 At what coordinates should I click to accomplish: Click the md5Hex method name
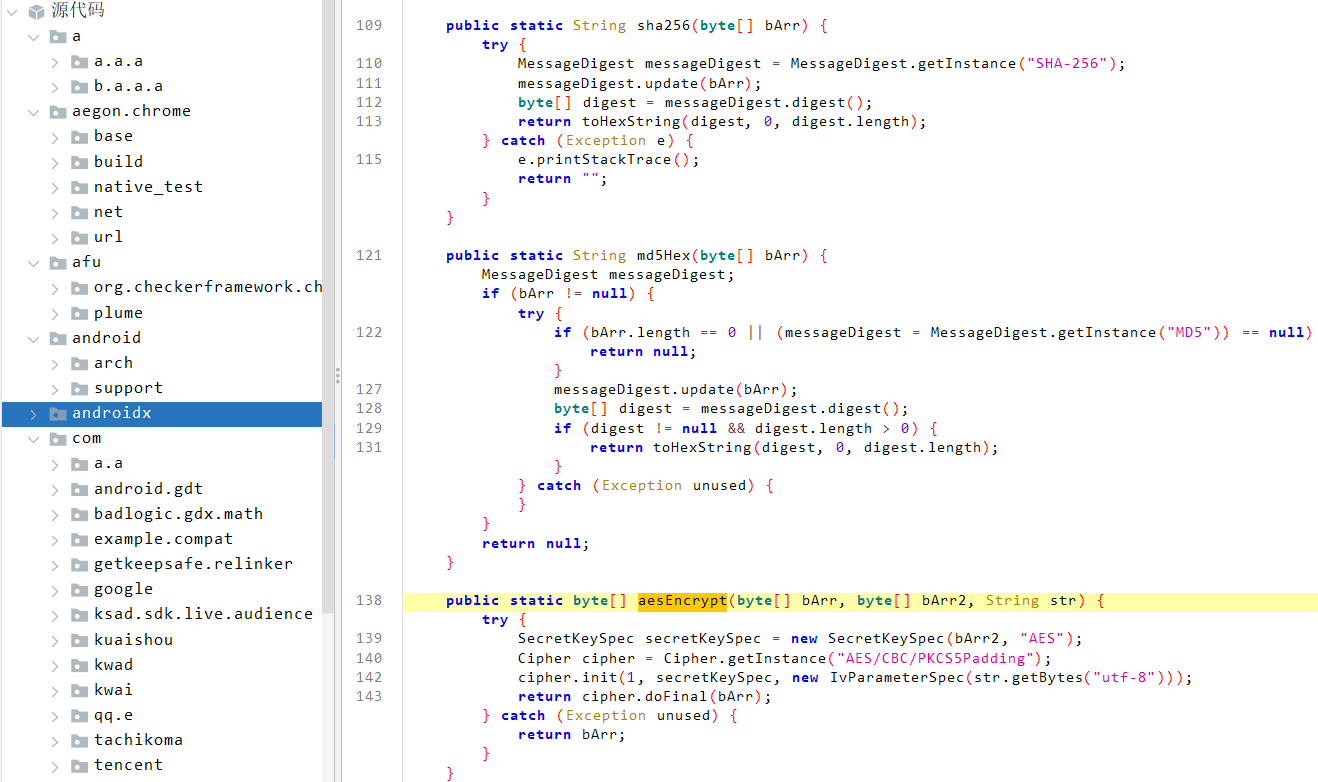pyautogui.click(x=672, y=256)
